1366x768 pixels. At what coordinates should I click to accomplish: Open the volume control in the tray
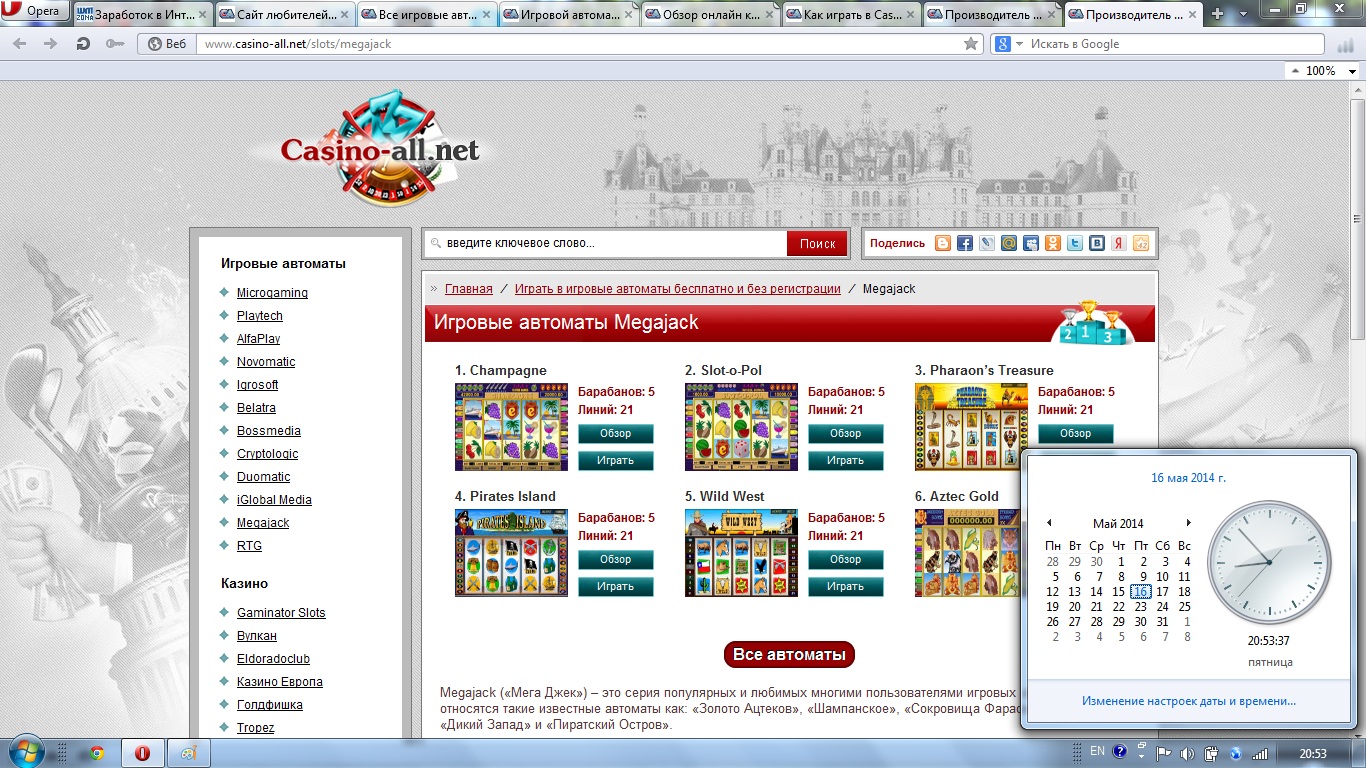tap(1187, 753)
